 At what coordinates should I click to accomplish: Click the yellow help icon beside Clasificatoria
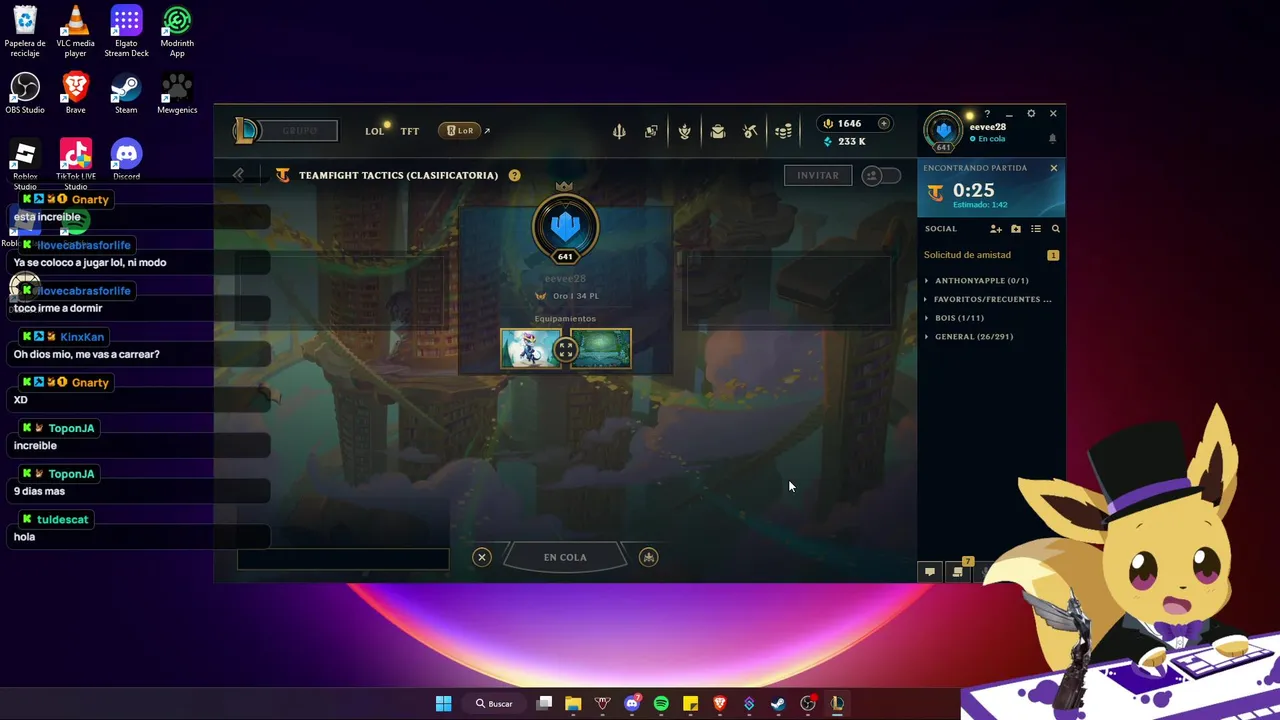point(514,175)
